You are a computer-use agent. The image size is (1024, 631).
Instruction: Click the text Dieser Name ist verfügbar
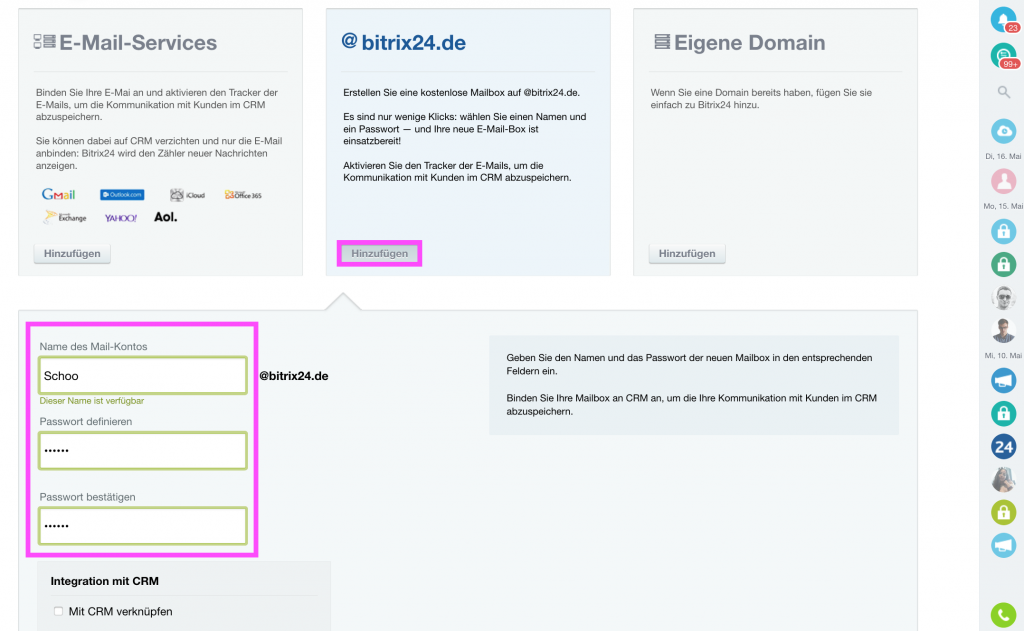92,401
